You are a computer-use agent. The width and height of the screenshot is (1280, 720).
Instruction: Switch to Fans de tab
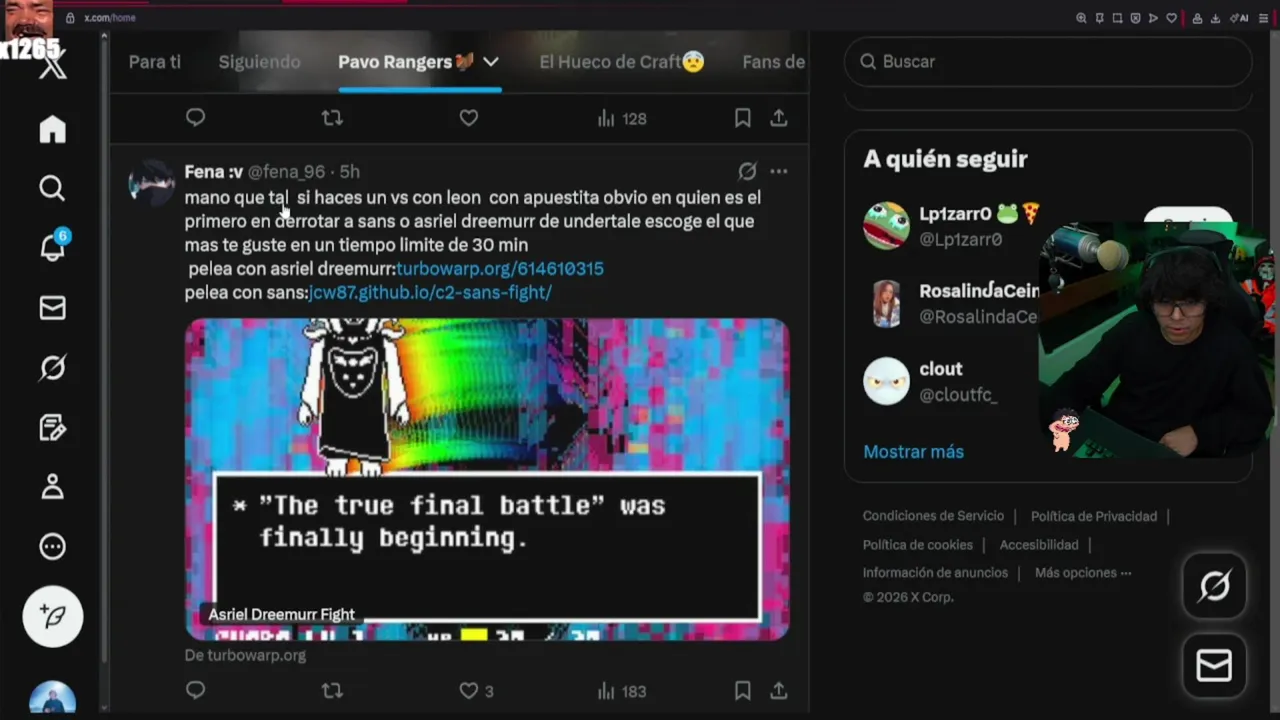pos(774,62)
